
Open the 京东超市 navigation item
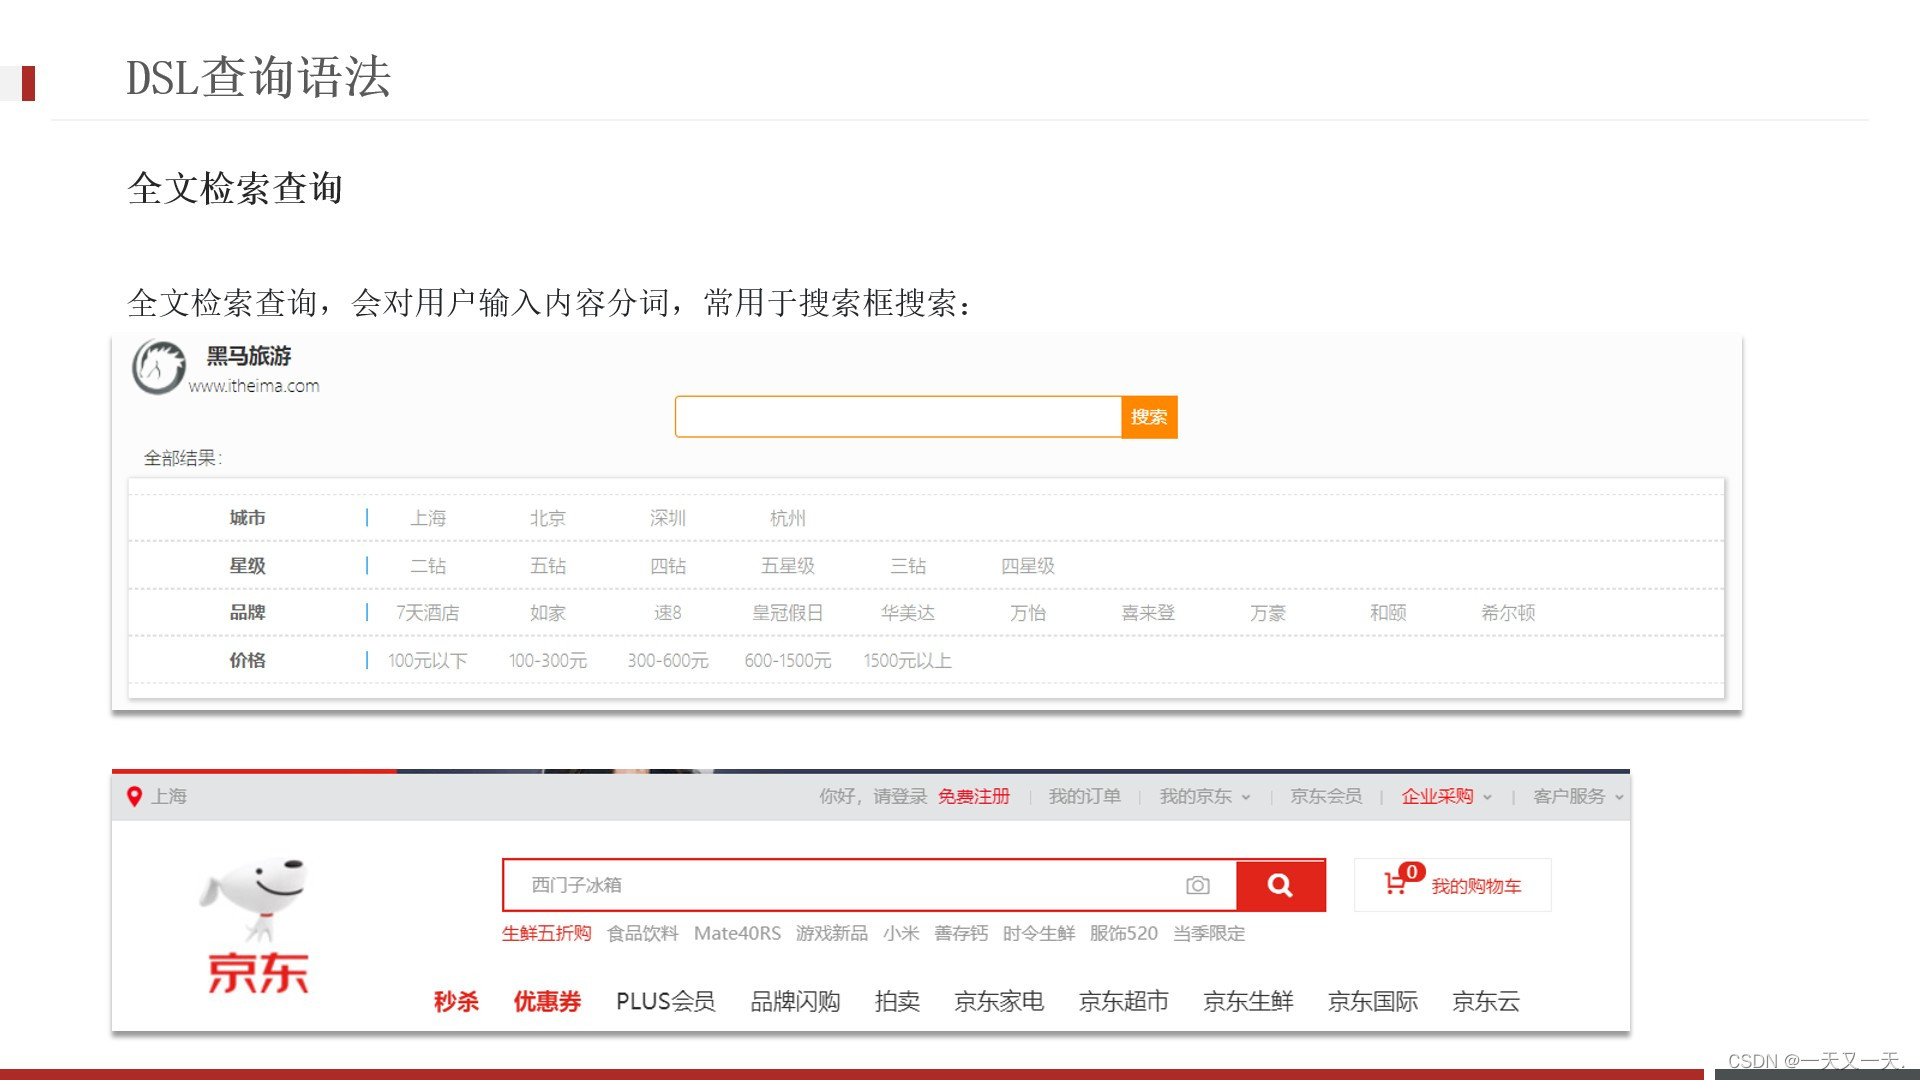pos(1122,1002)
